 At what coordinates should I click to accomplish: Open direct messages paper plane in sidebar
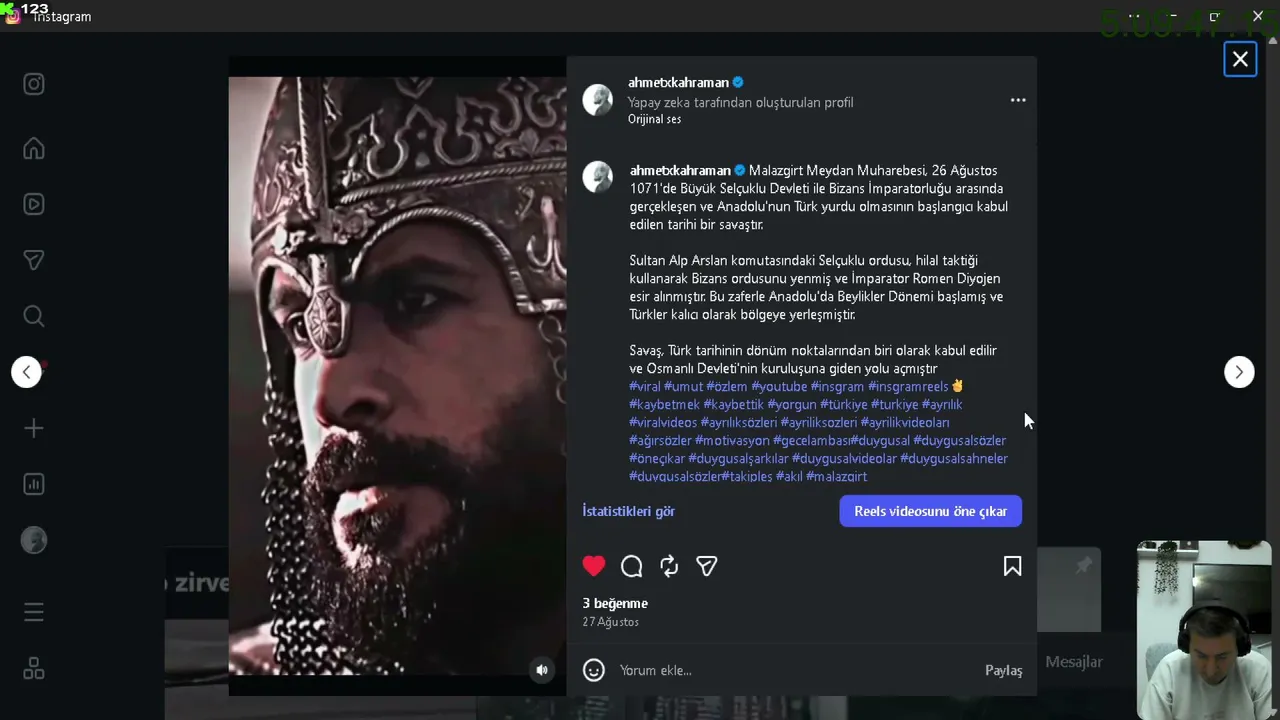(x=34, y=260)
